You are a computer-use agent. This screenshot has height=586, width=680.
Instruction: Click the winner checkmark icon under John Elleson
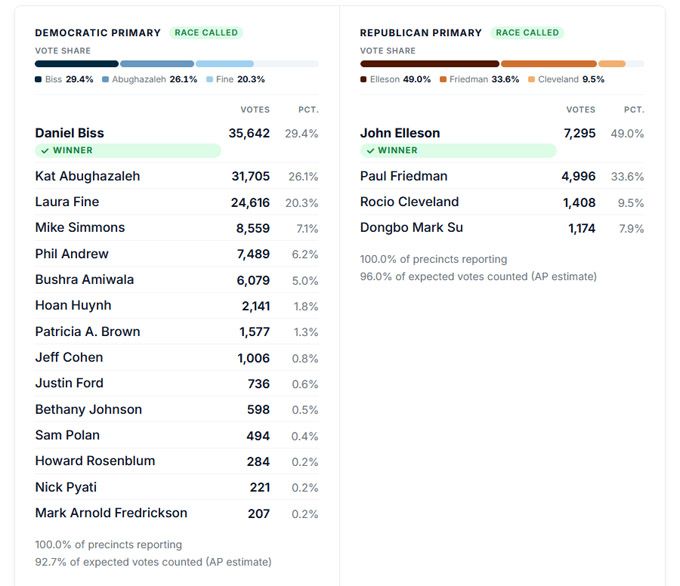coord(370,151)
